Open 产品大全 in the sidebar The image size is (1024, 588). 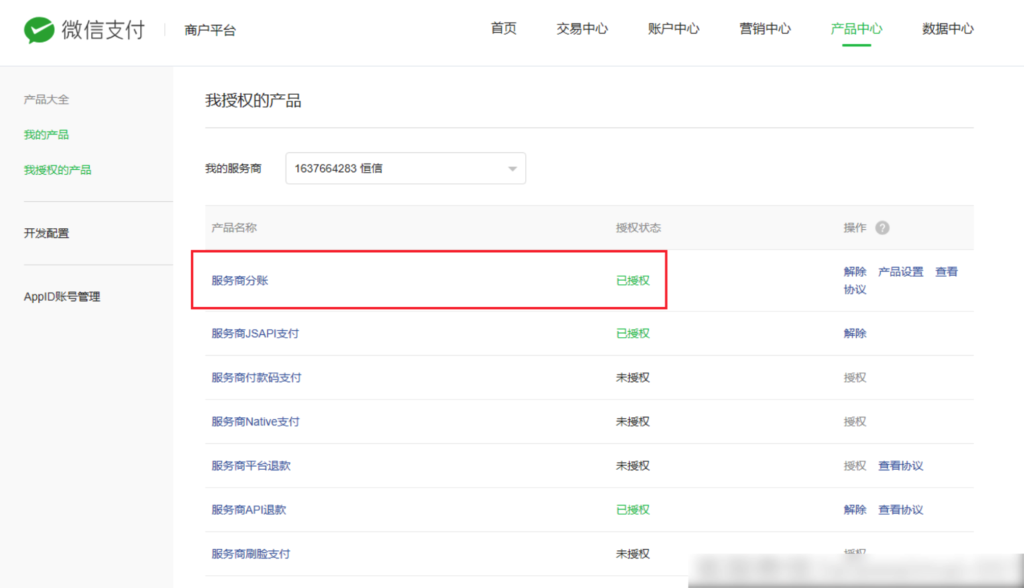44,99
